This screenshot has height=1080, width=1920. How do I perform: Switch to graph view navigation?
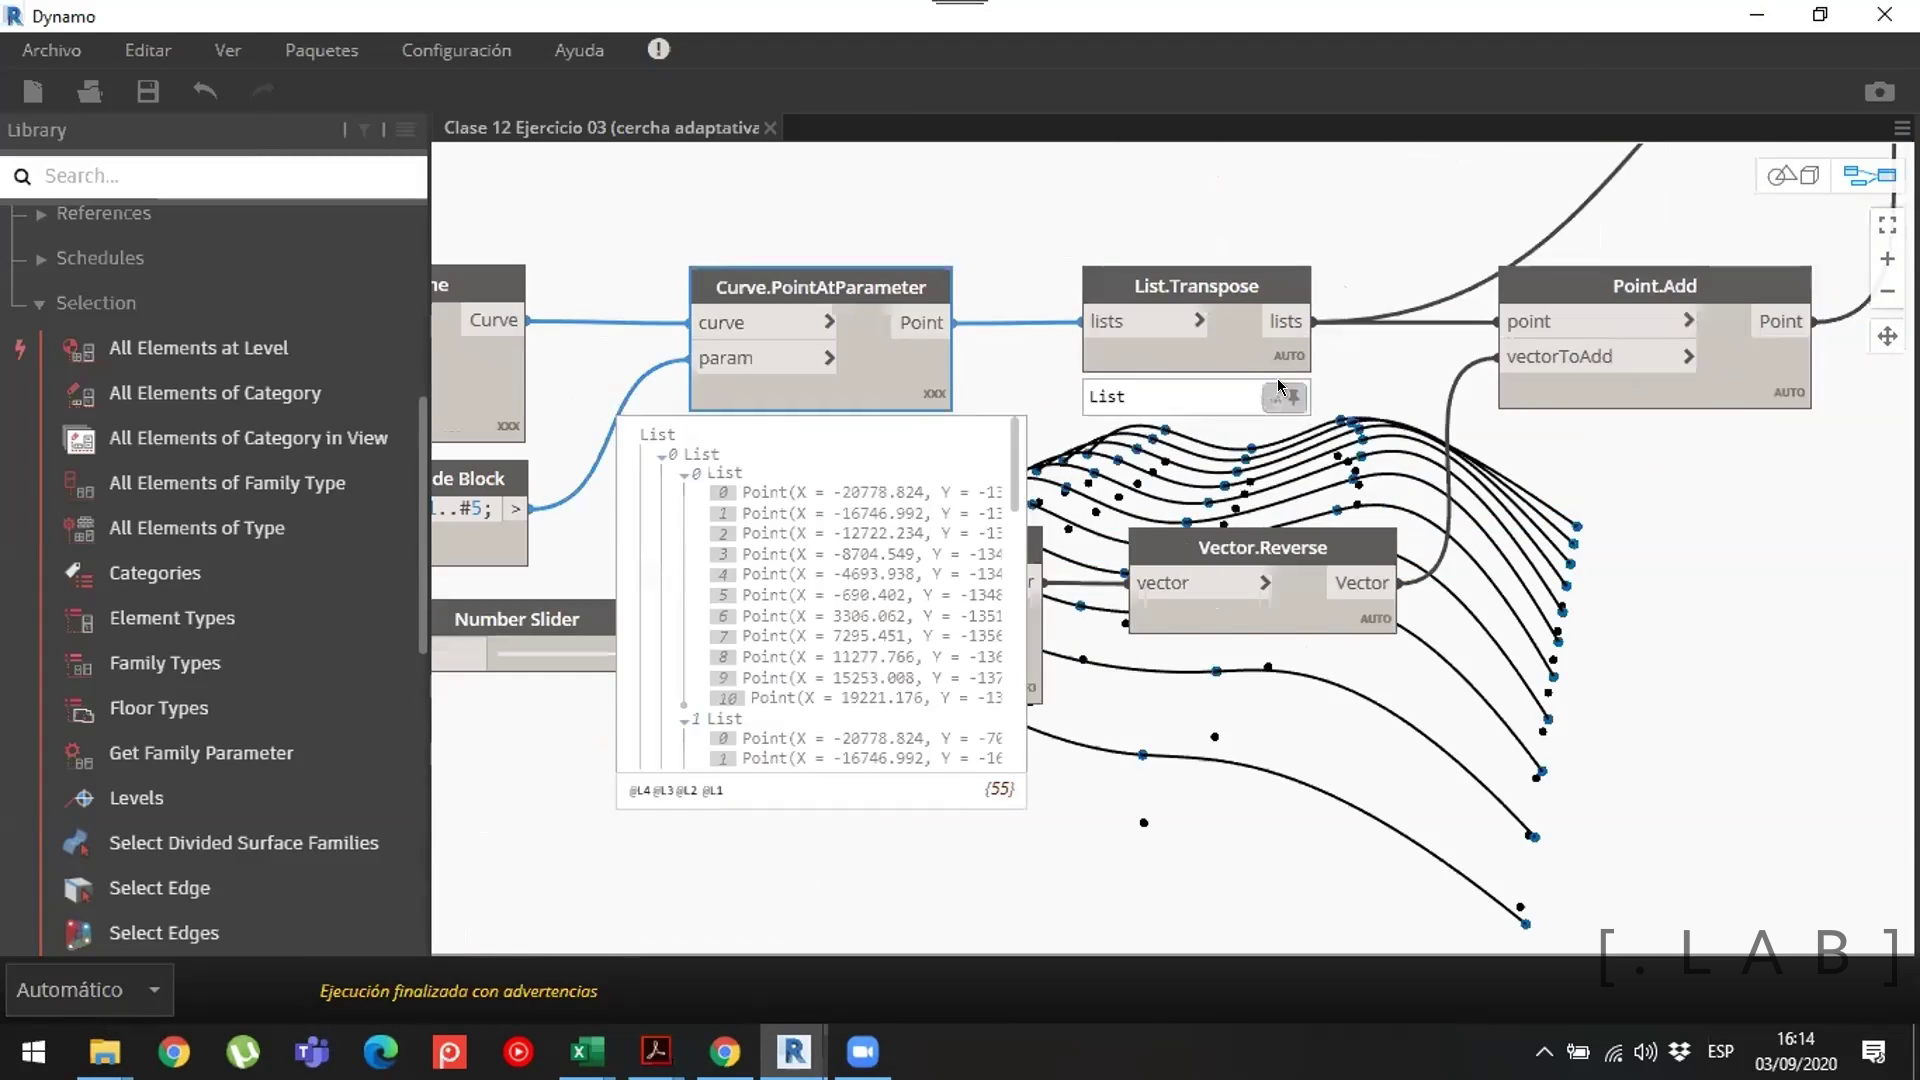1869,176
